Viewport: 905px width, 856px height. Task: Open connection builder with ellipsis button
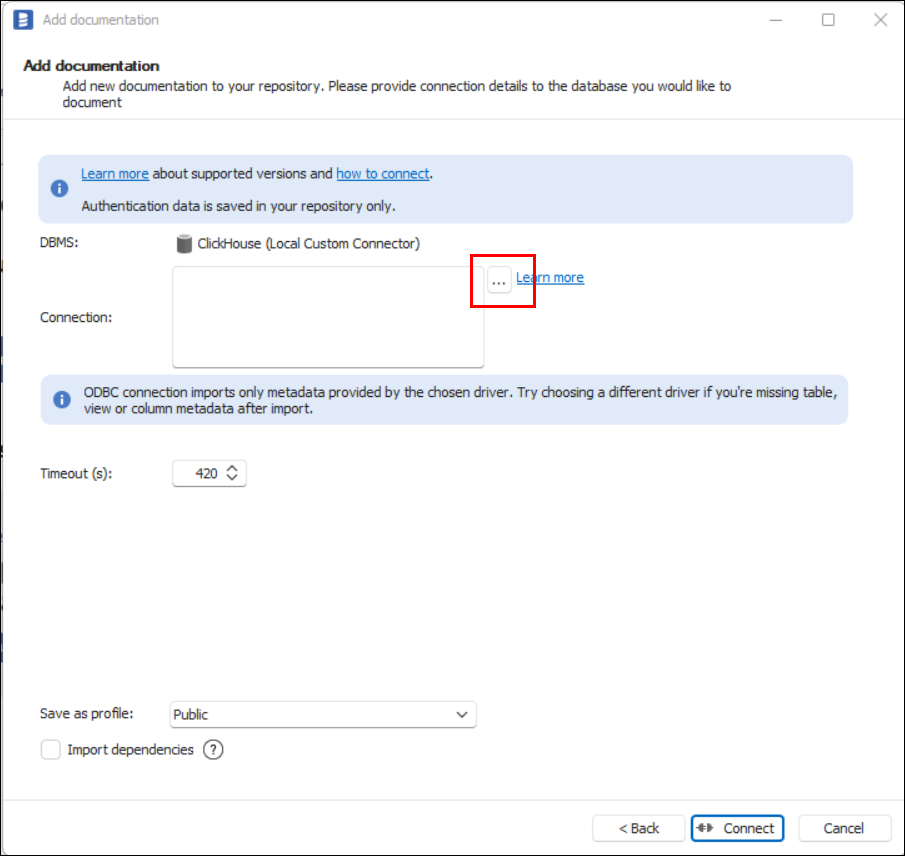click(x=499, y=281)
